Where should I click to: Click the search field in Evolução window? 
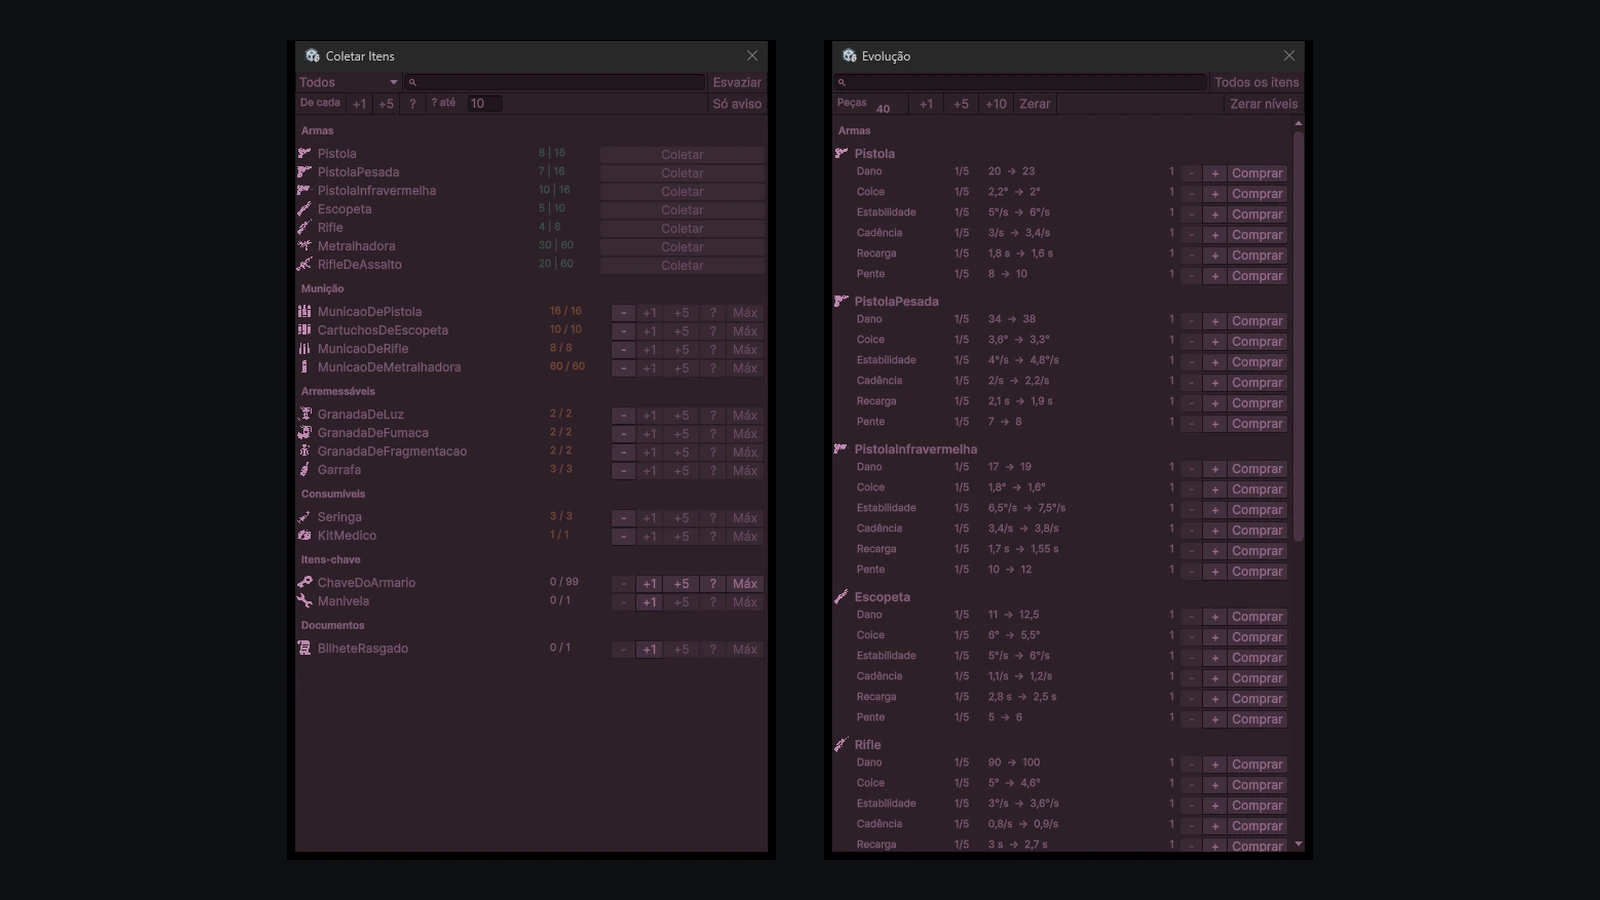[x=1020, y=82]
